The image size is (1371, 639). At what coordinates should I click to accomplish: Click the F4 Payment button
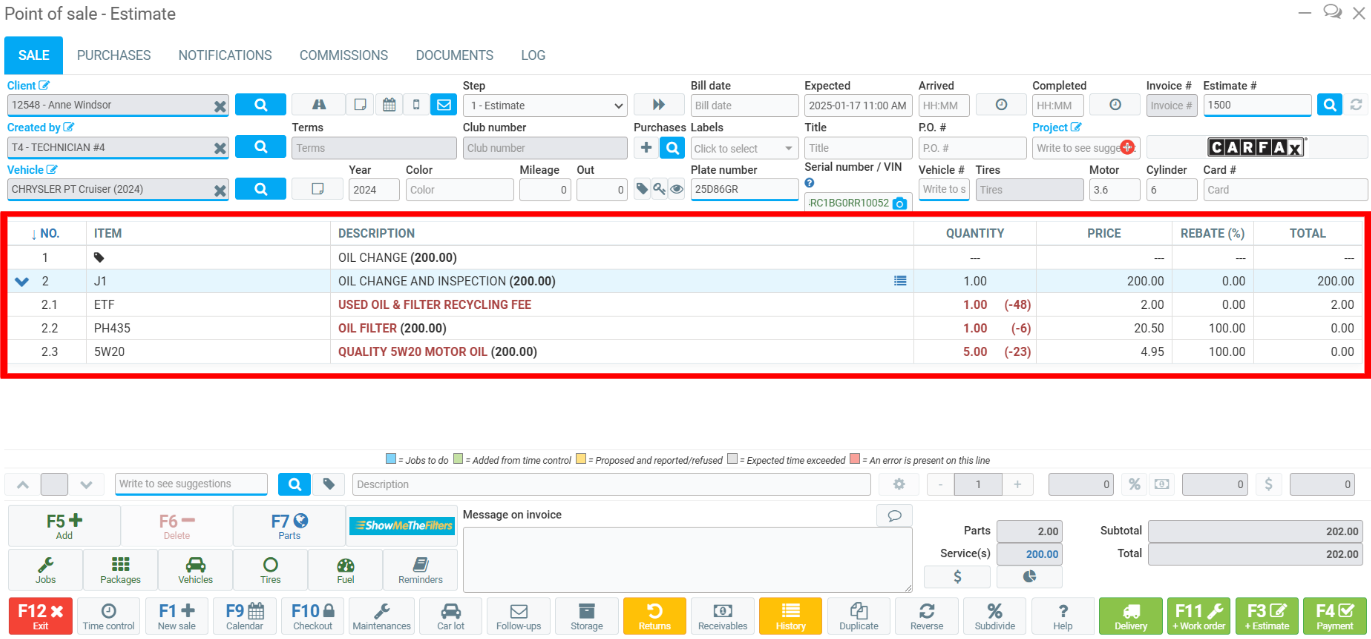click(x=1334, y=615)
